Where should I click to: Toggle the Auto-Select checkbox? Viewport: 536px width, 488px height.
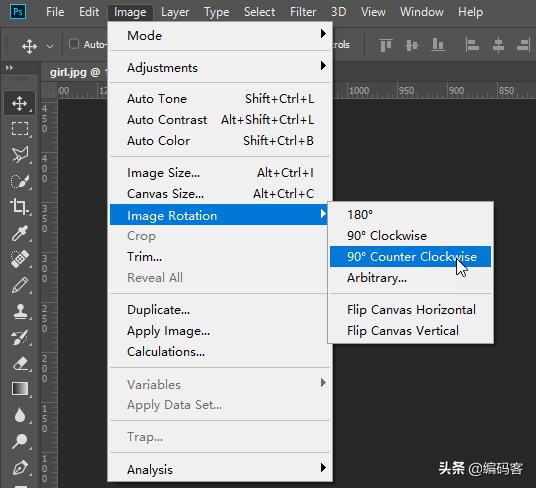74,44
